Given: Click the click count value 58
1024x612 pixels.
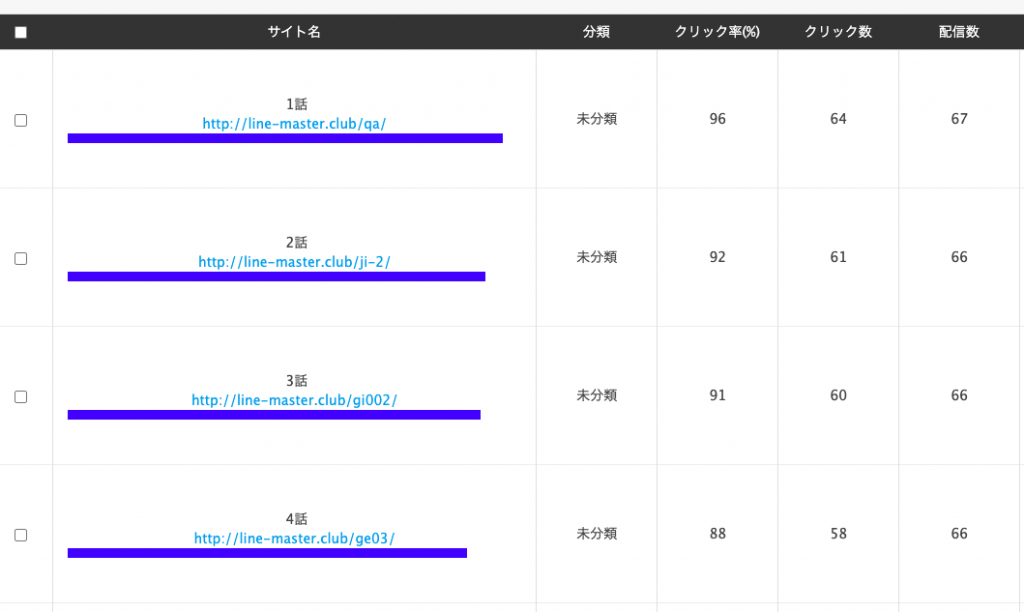Looking at the screenshot, I should coord(838,534).
